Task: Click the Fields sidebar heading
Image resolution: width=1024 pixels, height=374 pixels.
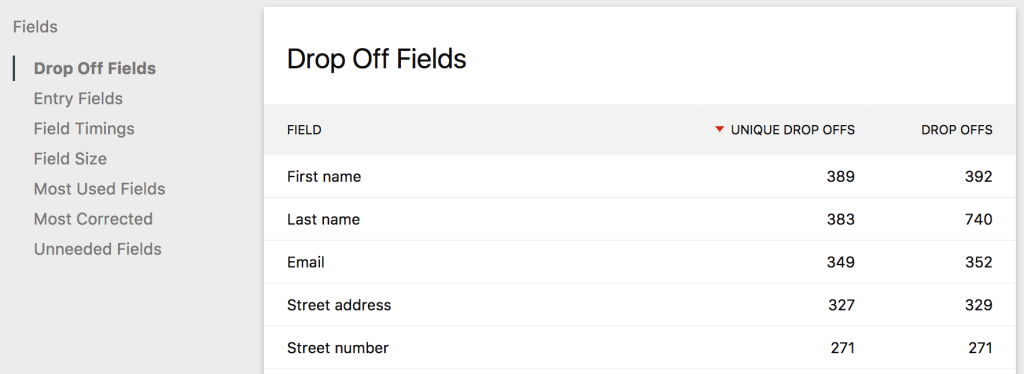Action: tap(35, 27)
